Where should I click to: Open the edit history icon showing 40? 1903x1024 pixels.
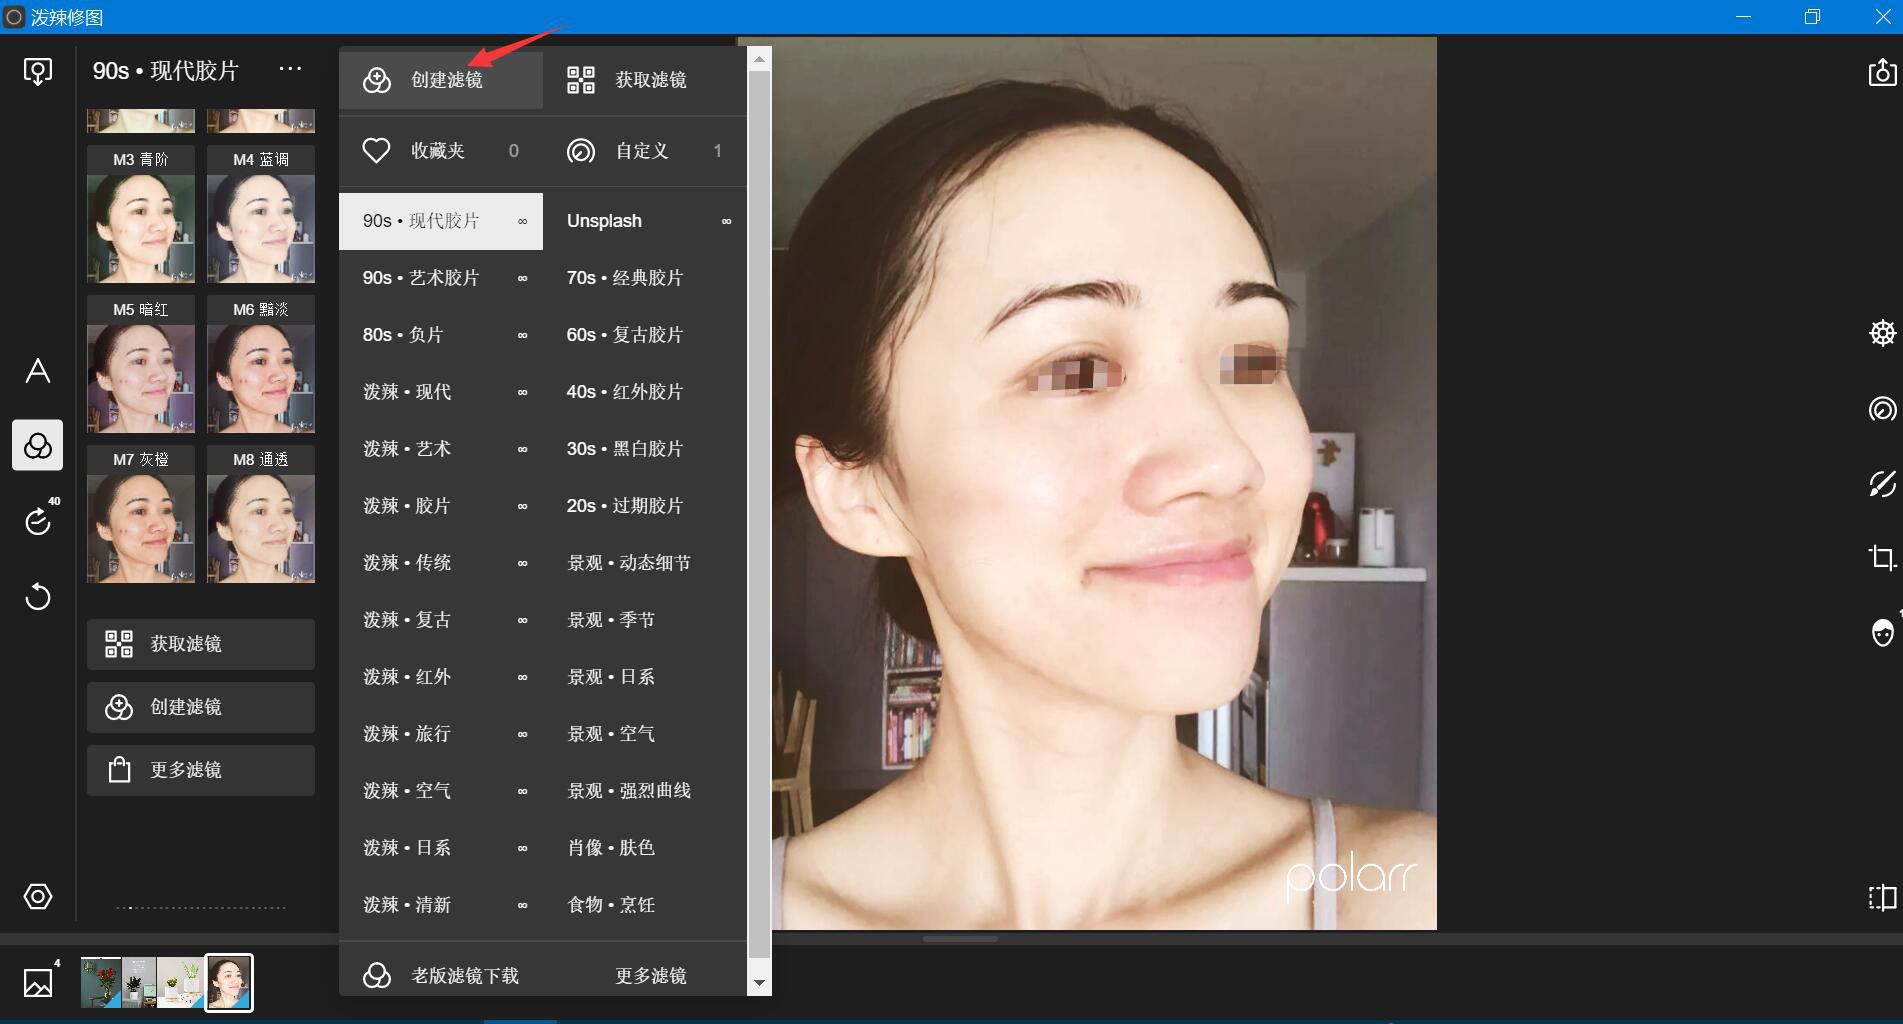(x=38, y=520)
